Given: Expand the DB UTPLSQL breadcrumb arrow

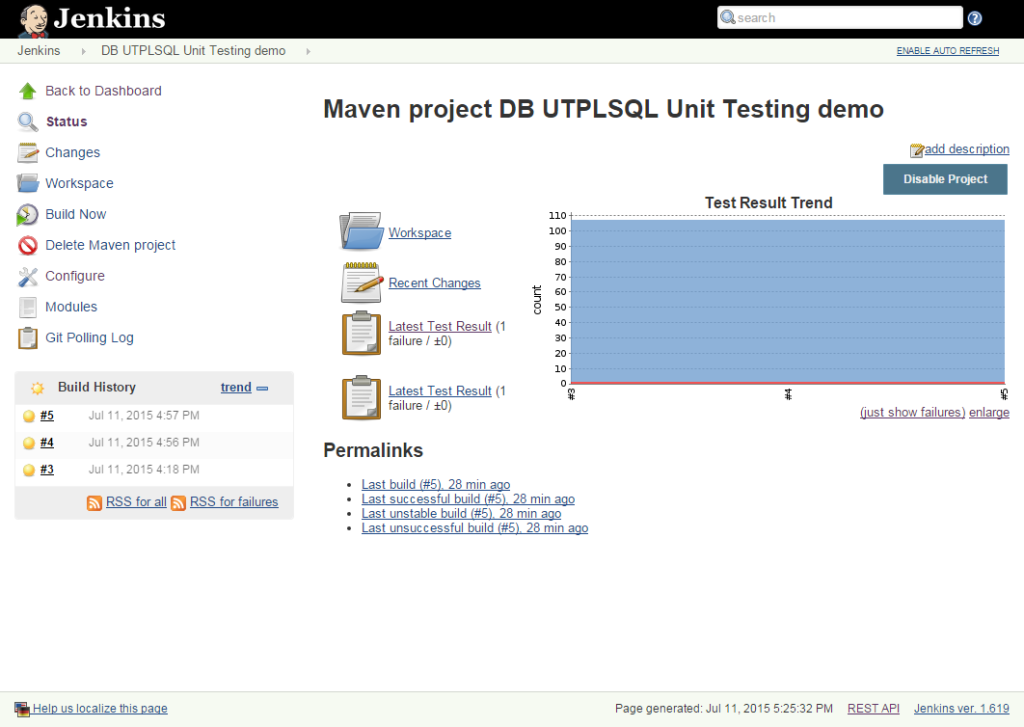Looking at the screenshot, I should [x=308, y=51].
